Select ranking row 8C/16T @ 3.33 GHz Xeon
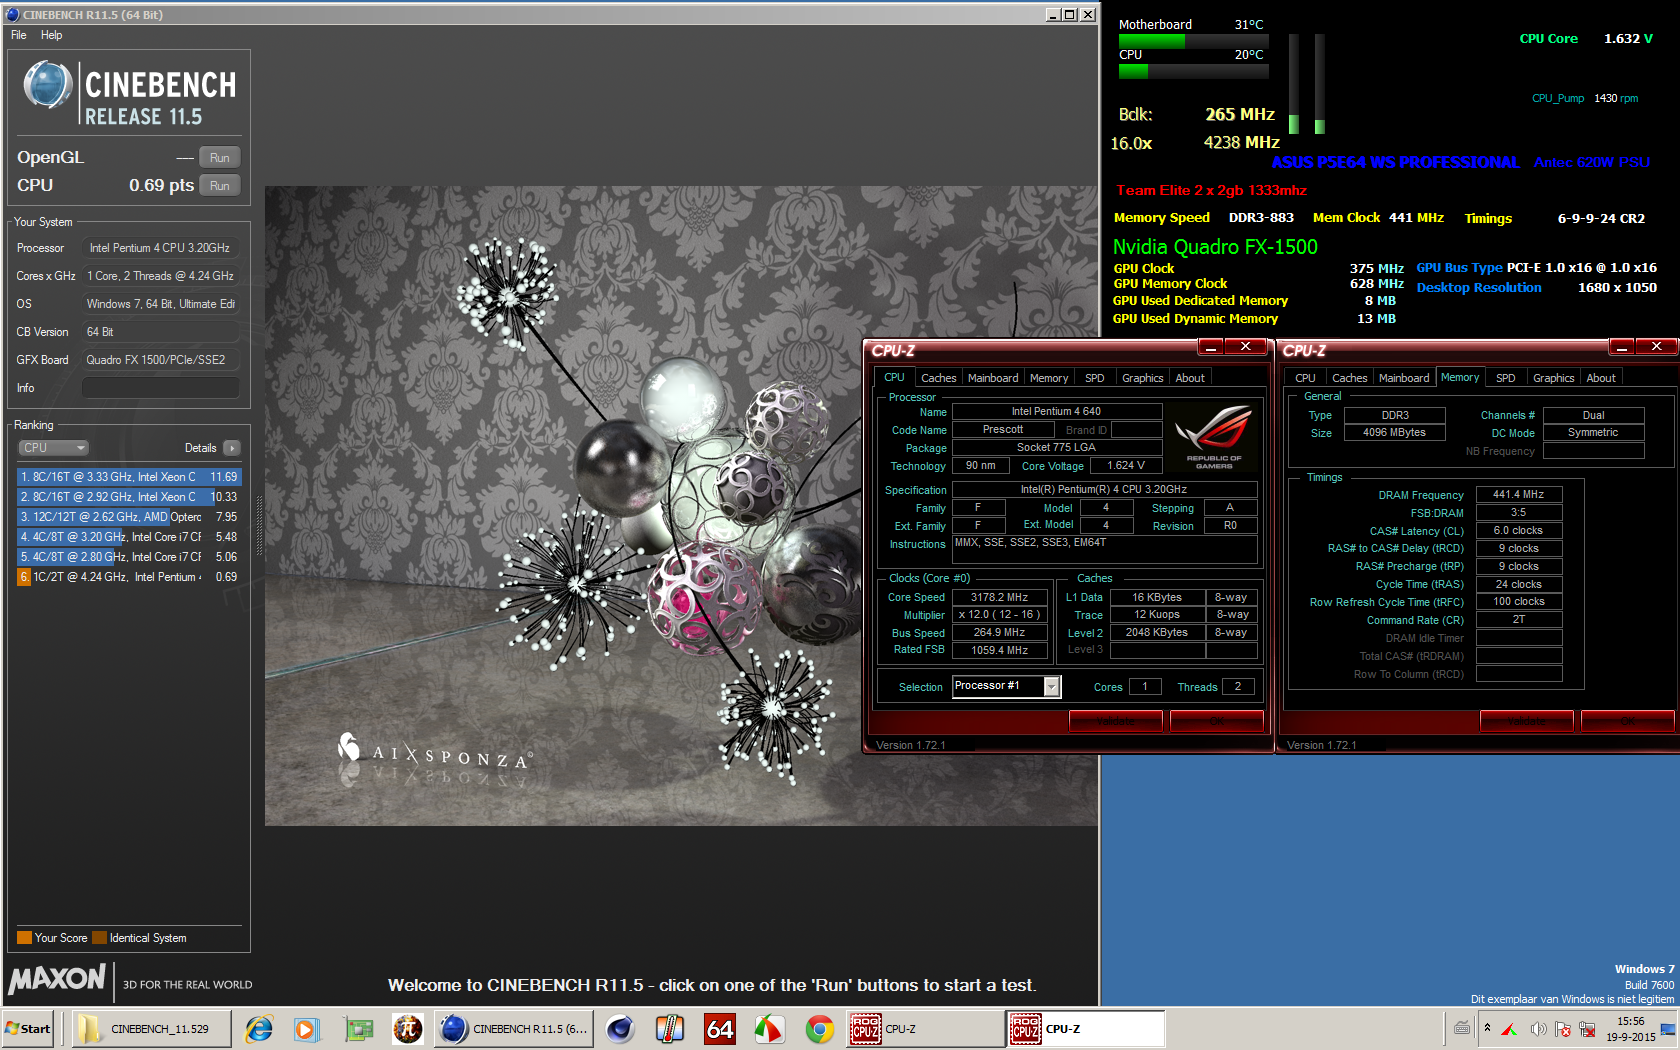The image size is (1680, 1050). tap(129, 477)
